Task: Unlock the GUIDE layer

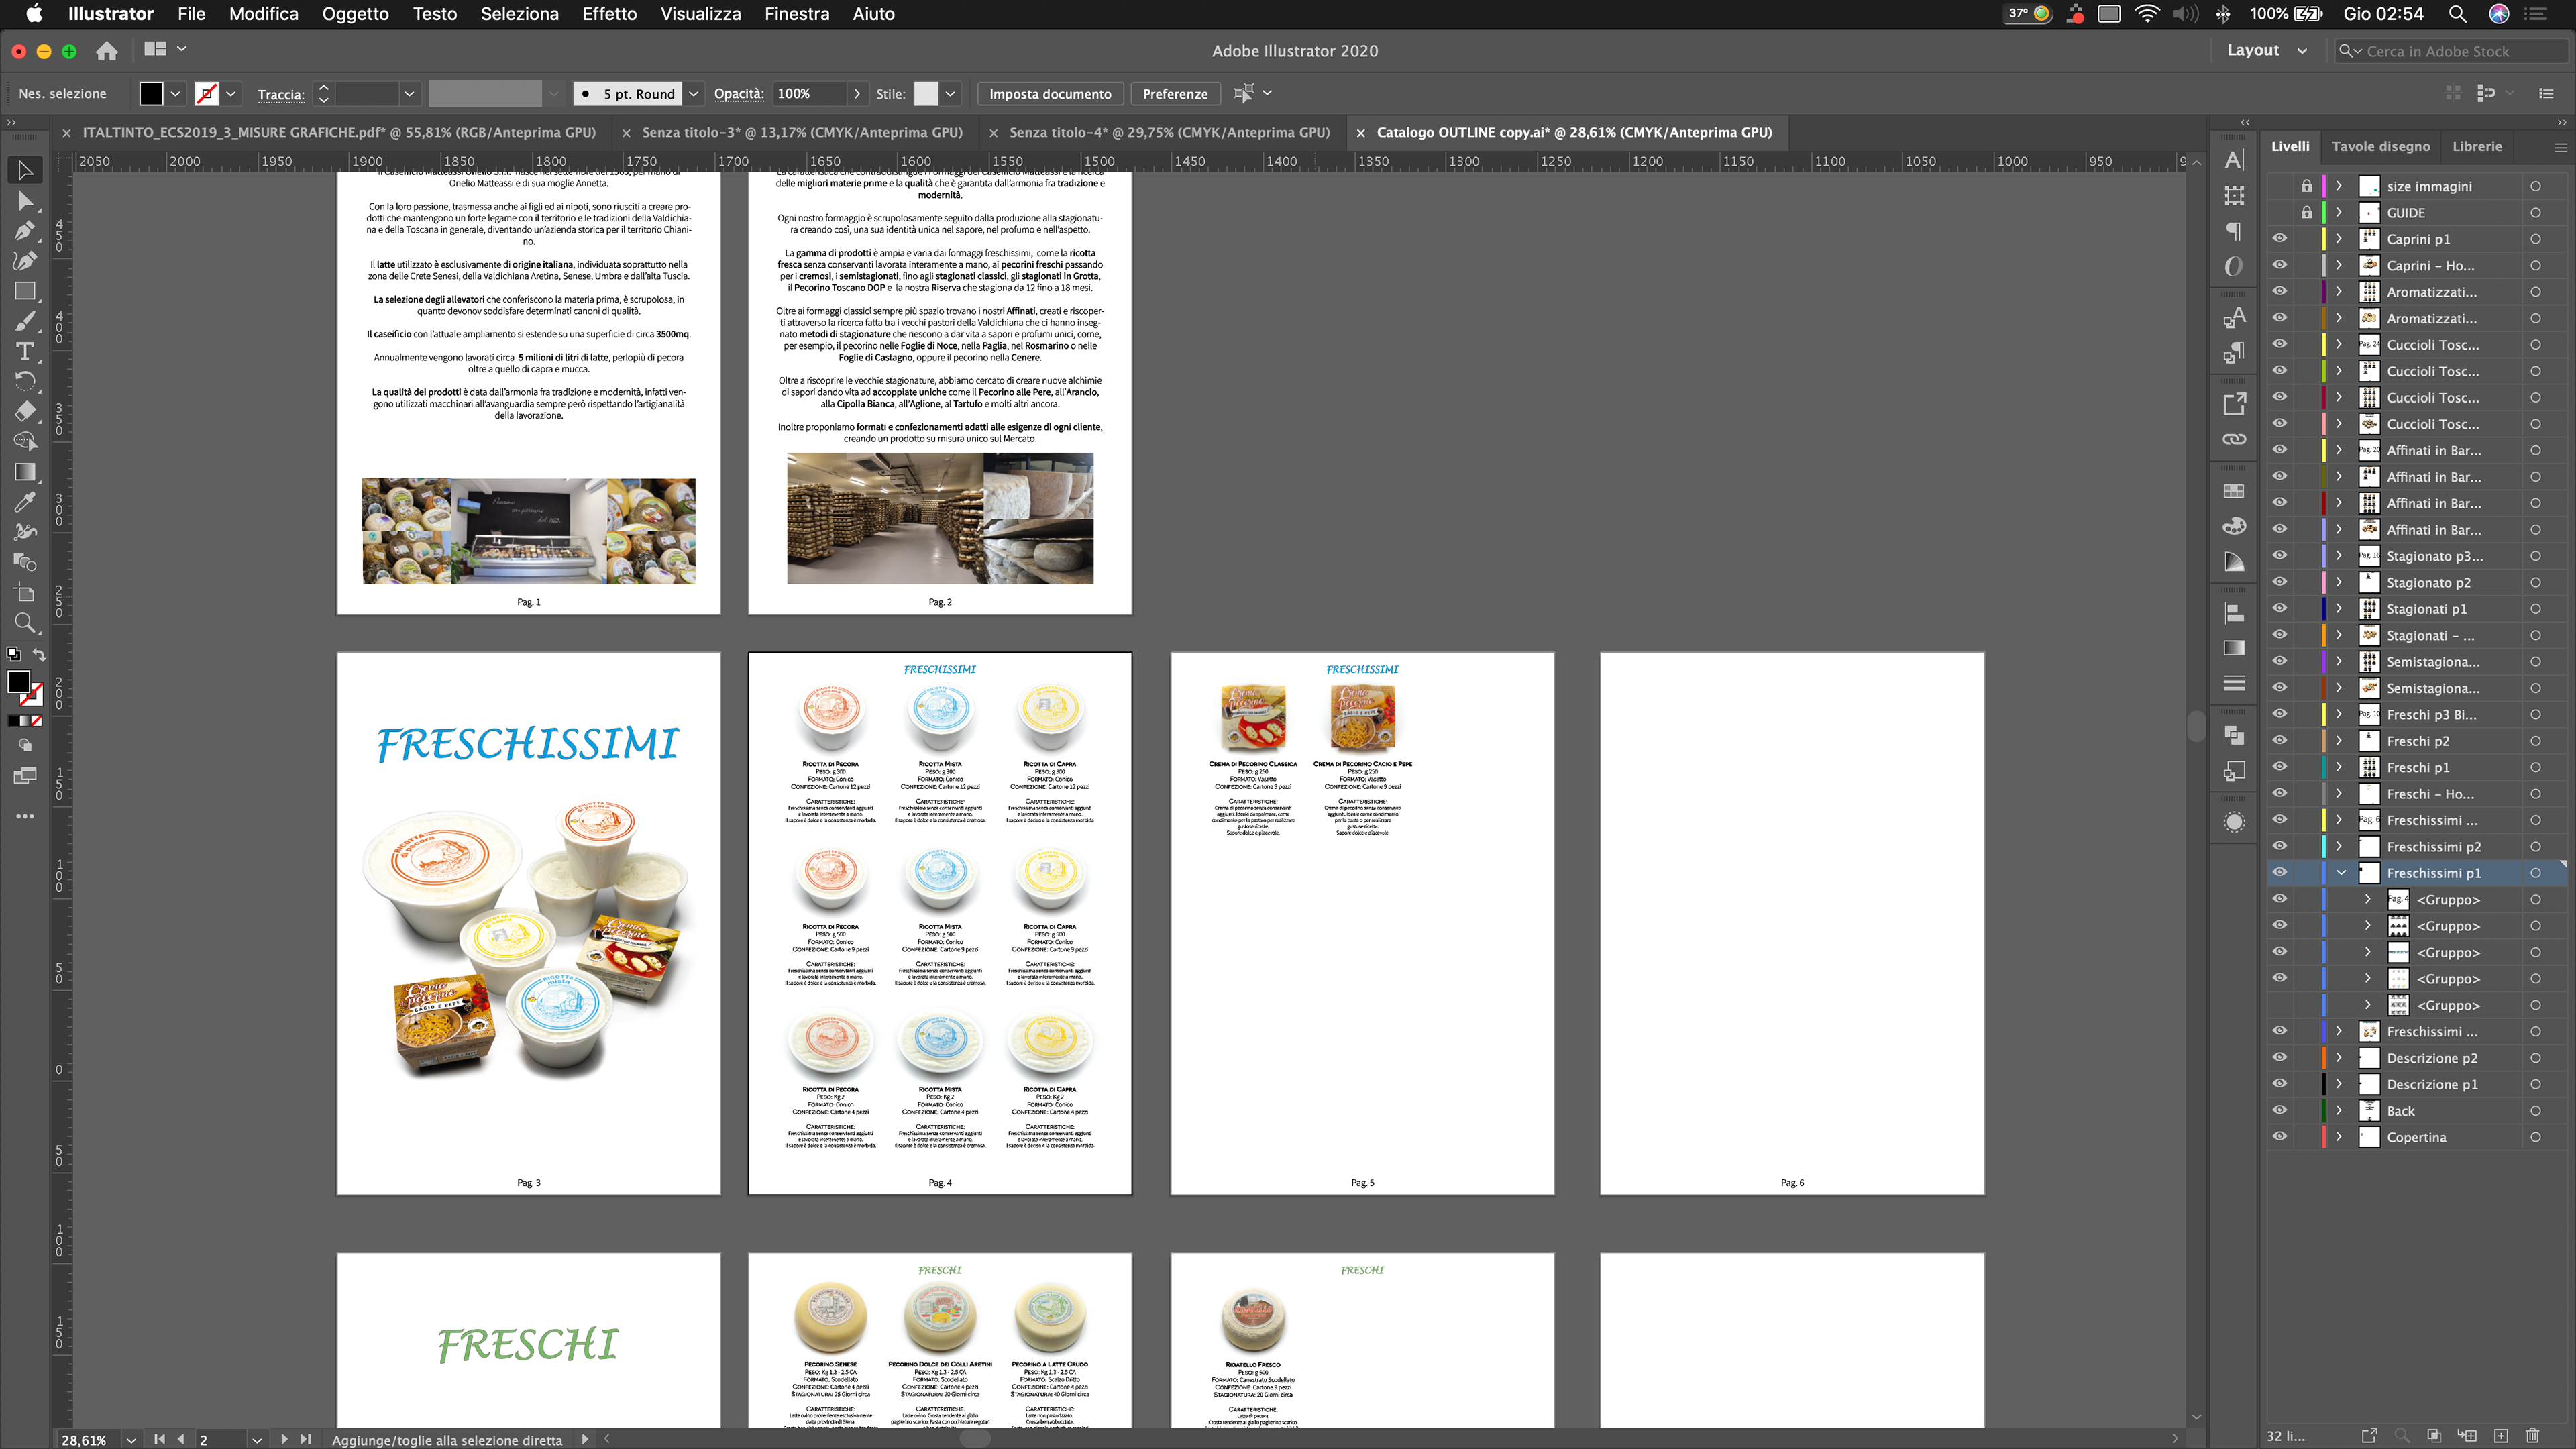Action: click(x=2306, y=212)
